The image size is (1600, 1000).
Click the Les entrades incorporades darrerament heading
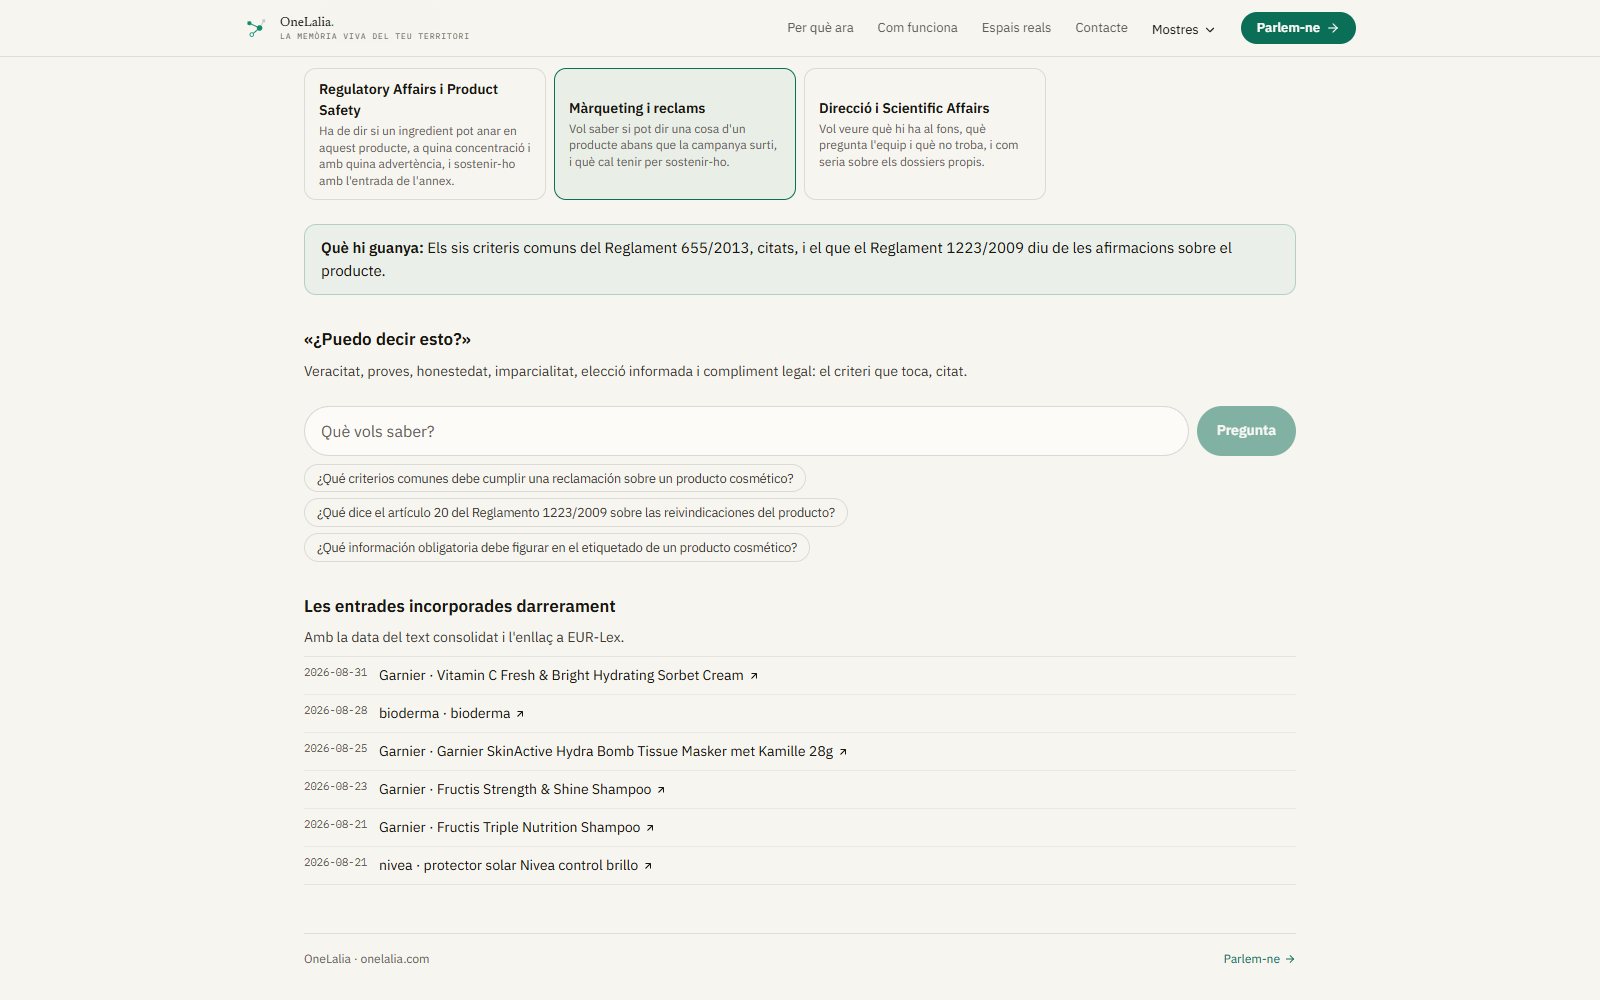coord(459,607)
